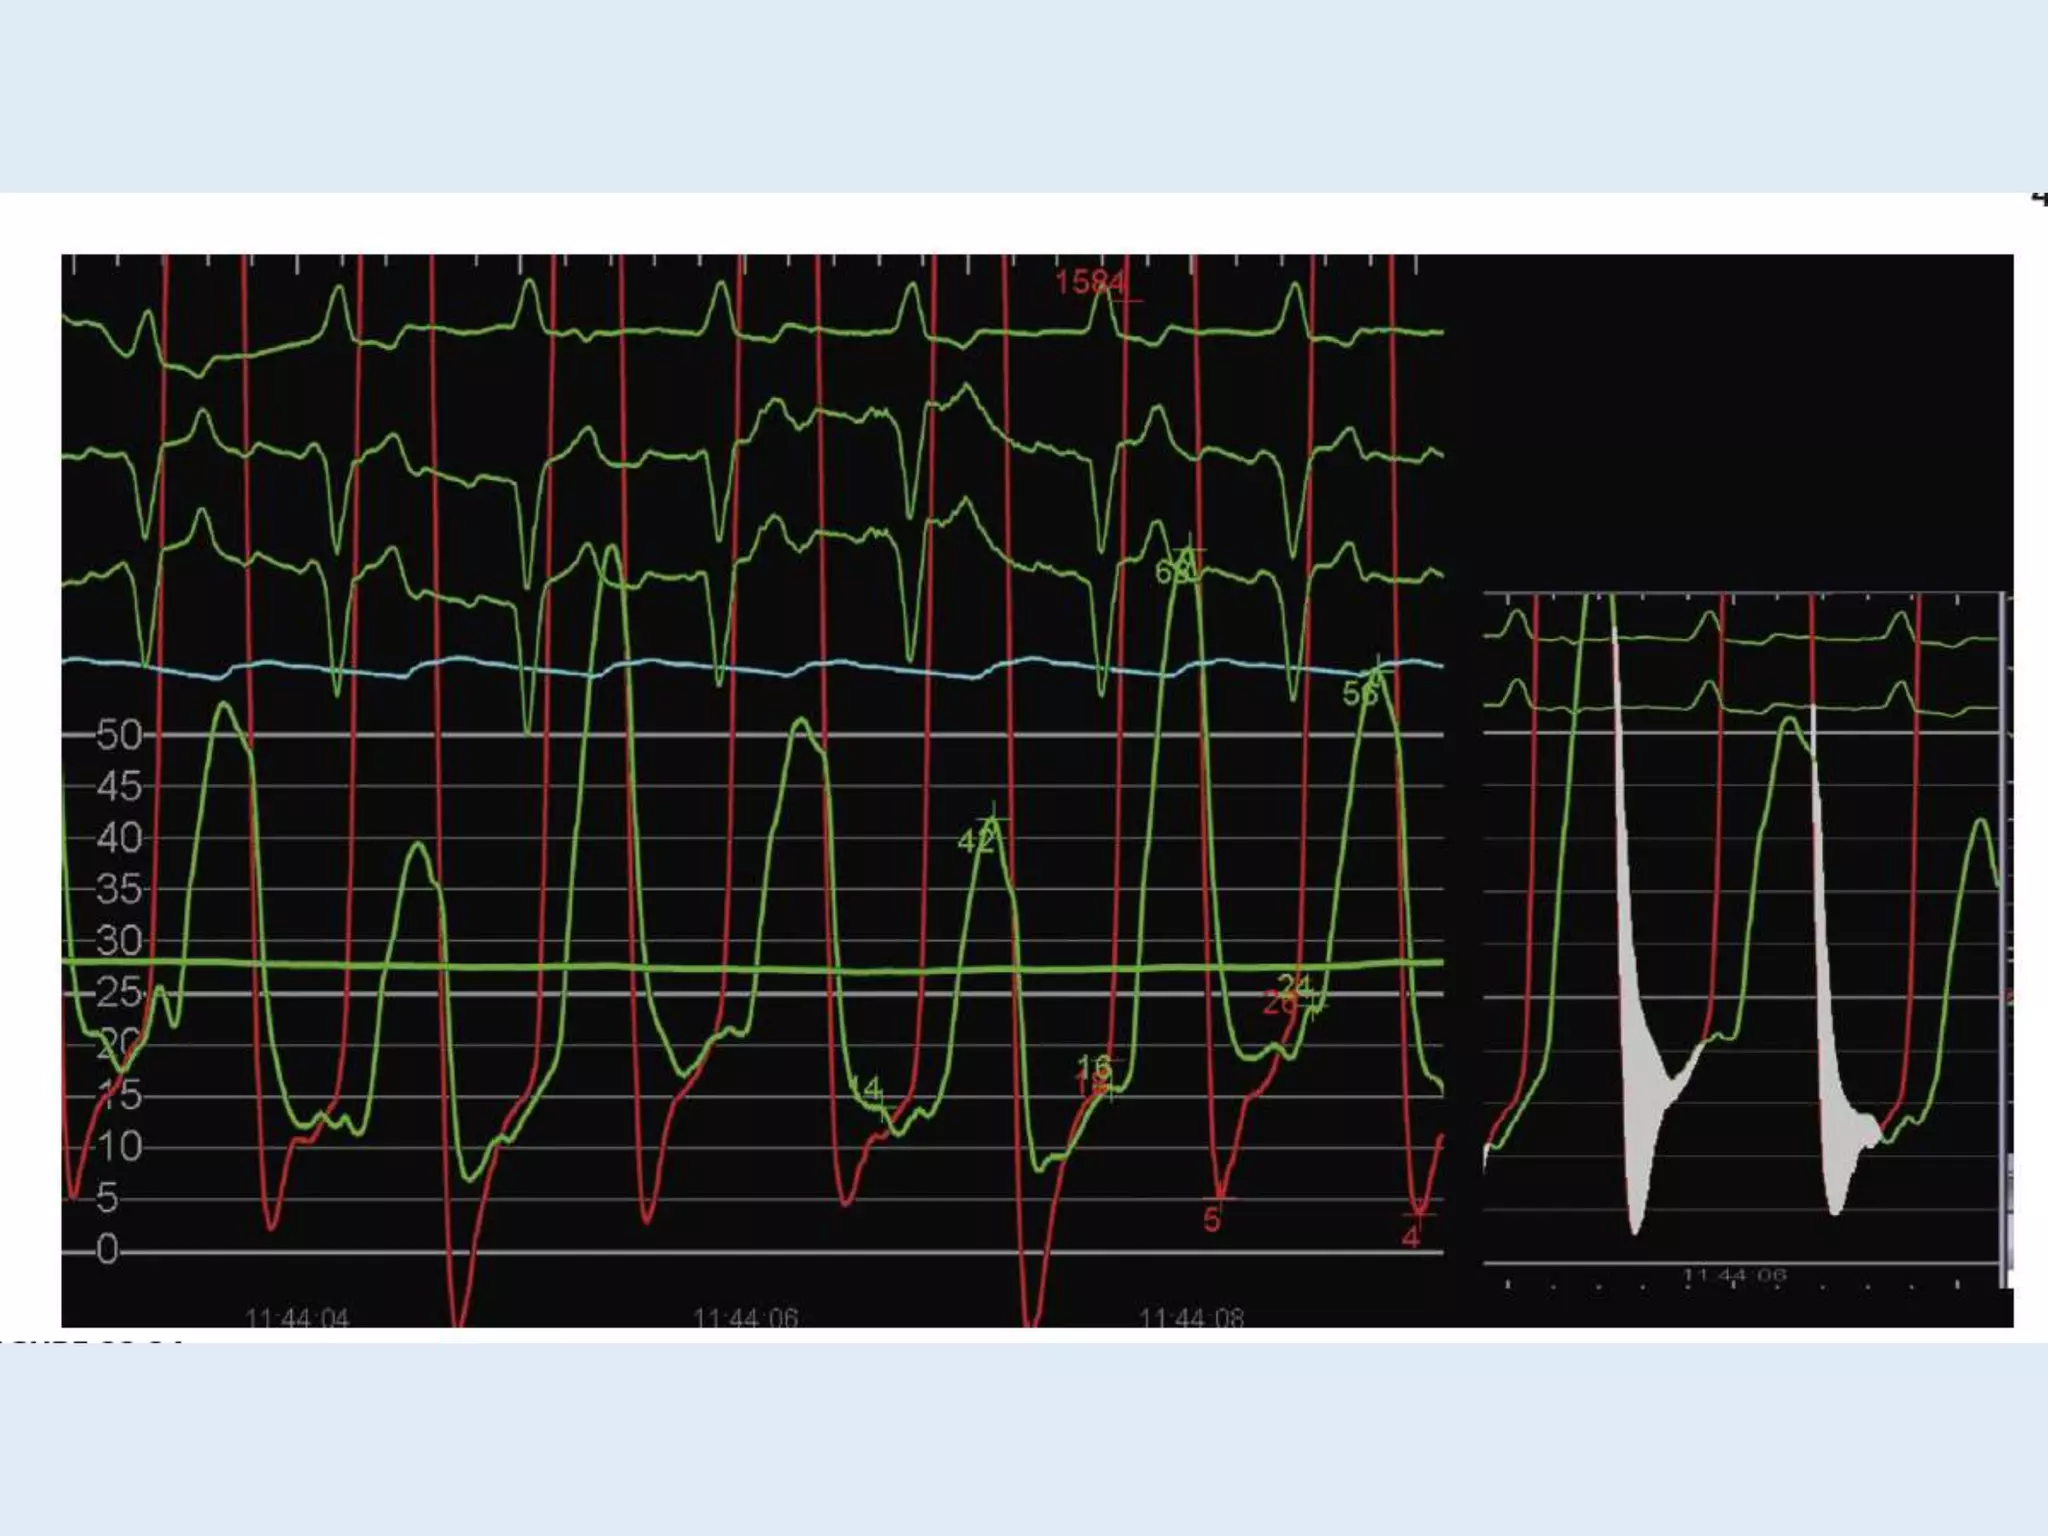Viewport: 2048px width, 1536px height.
Task: Click the 11:44:04 timestamp on time axis
Action: coord(297,1319)
